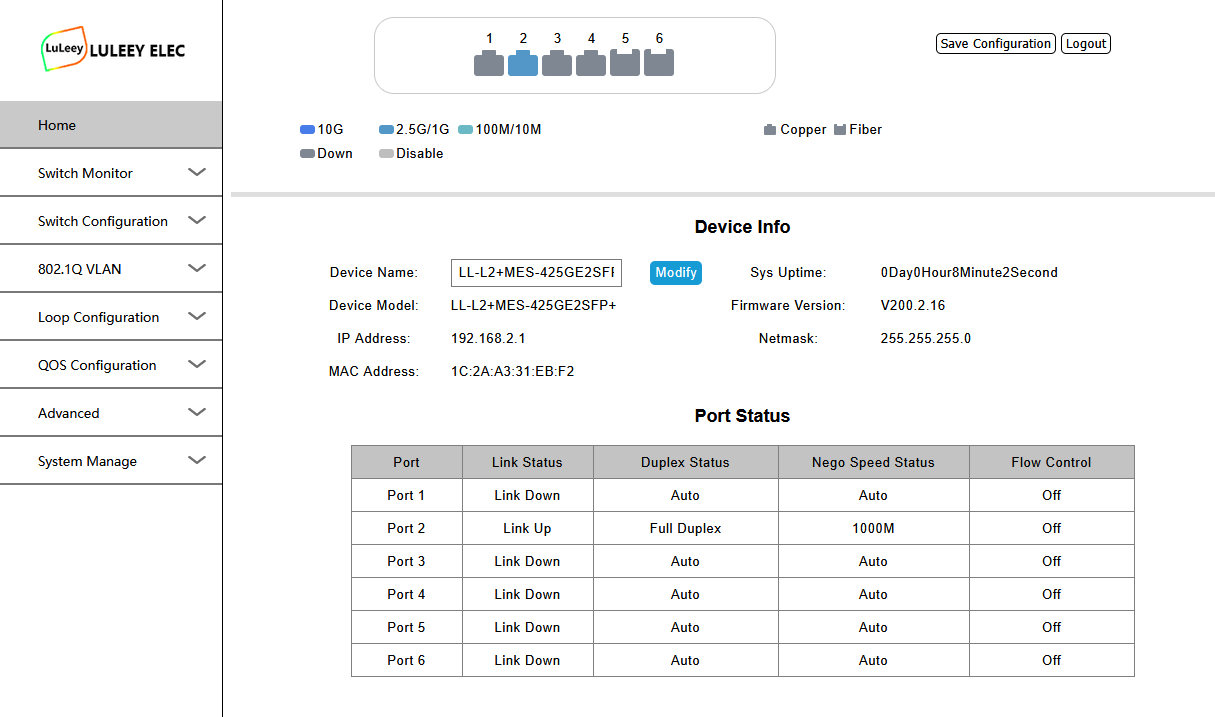Click Port 1 table cell
The height and width of the screenshot is (717, 1215).
click(407, 495)
